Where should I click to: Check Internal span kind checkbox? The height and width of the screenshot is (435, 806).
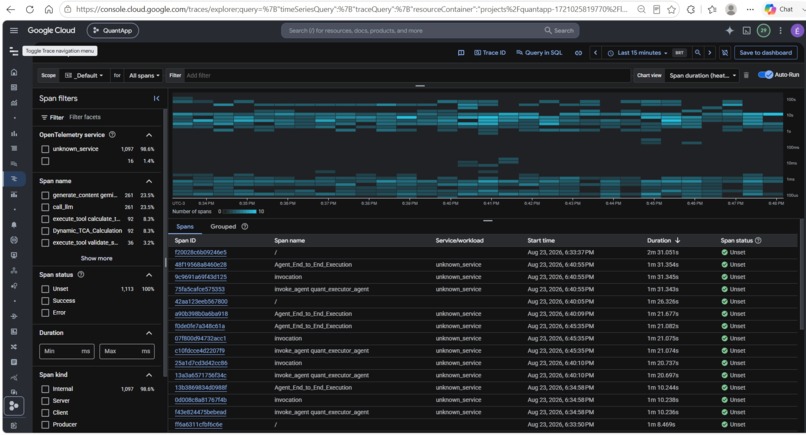[x=45, y=389]
